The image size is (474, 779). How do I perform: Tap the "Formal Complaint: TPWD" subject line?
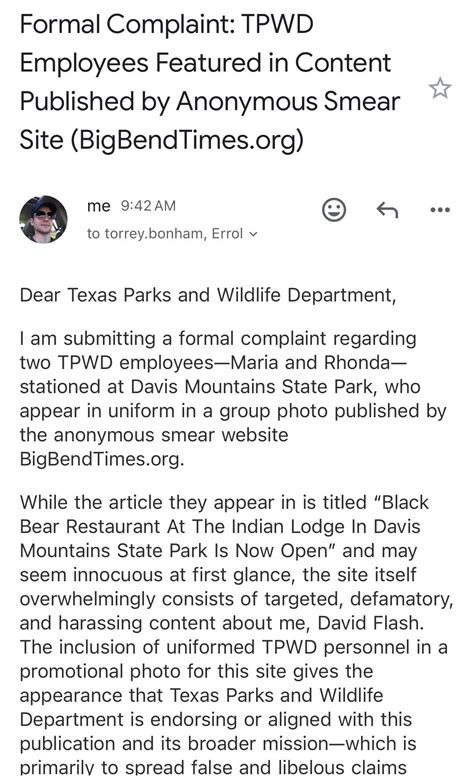pyautogui.click(x=166, y=24)
